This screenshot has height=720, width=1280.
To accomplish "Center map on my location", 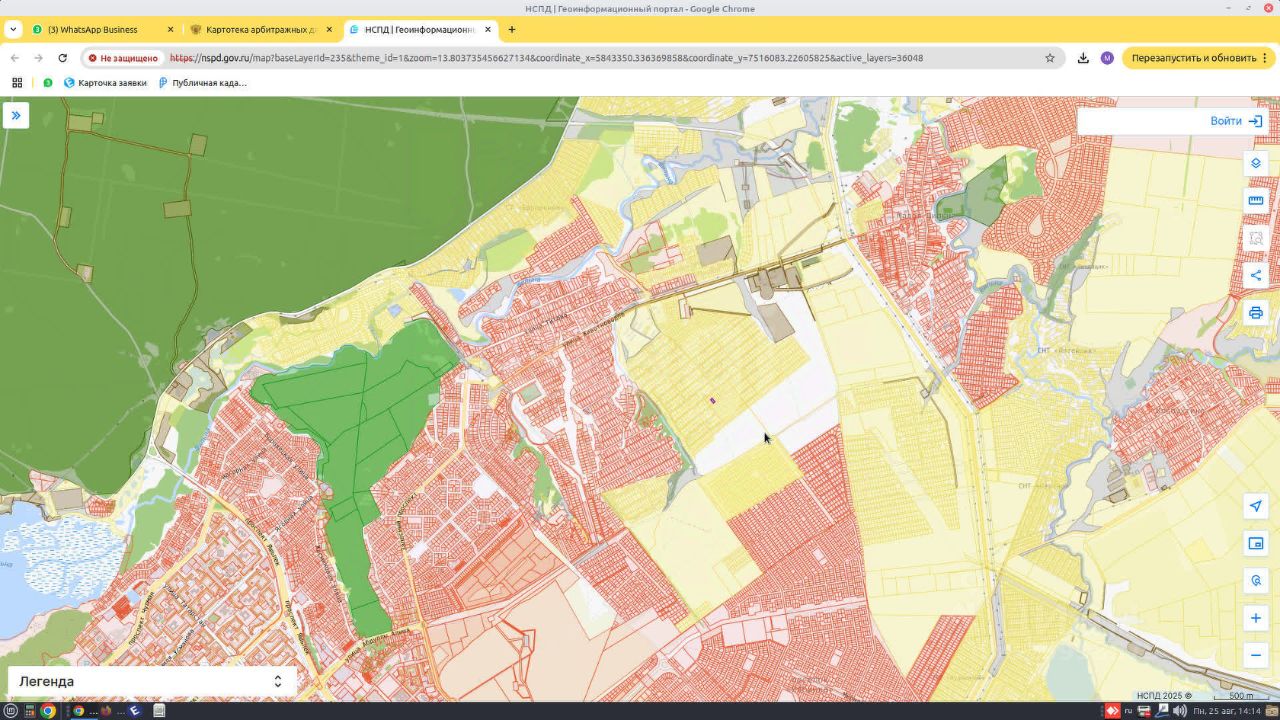I will click(x=1256, y=506).
